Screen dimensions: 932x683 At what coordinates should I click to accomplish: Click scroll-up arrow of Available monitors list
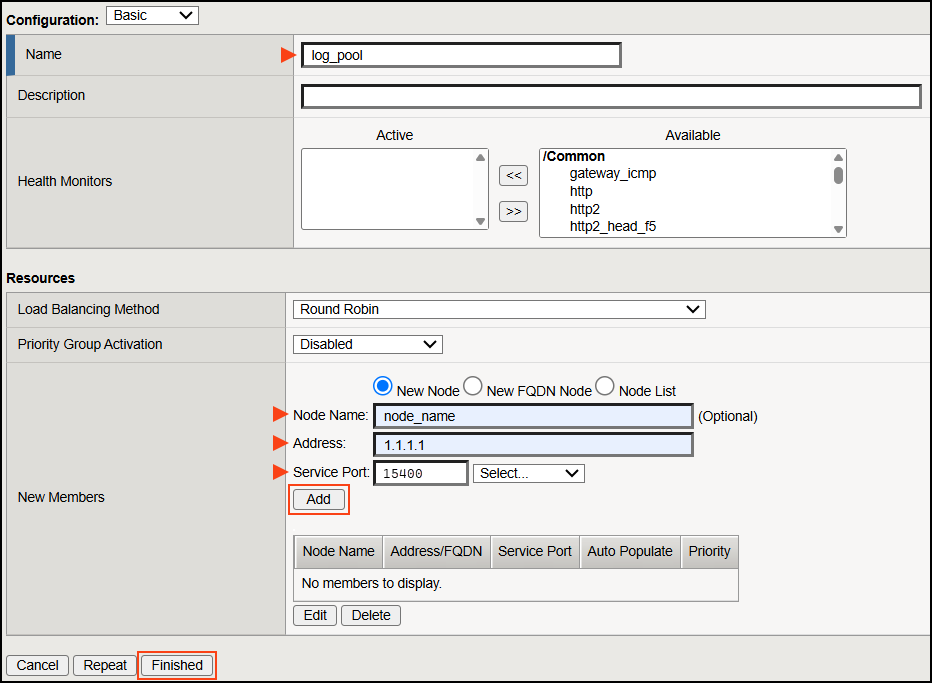(836, 156)
